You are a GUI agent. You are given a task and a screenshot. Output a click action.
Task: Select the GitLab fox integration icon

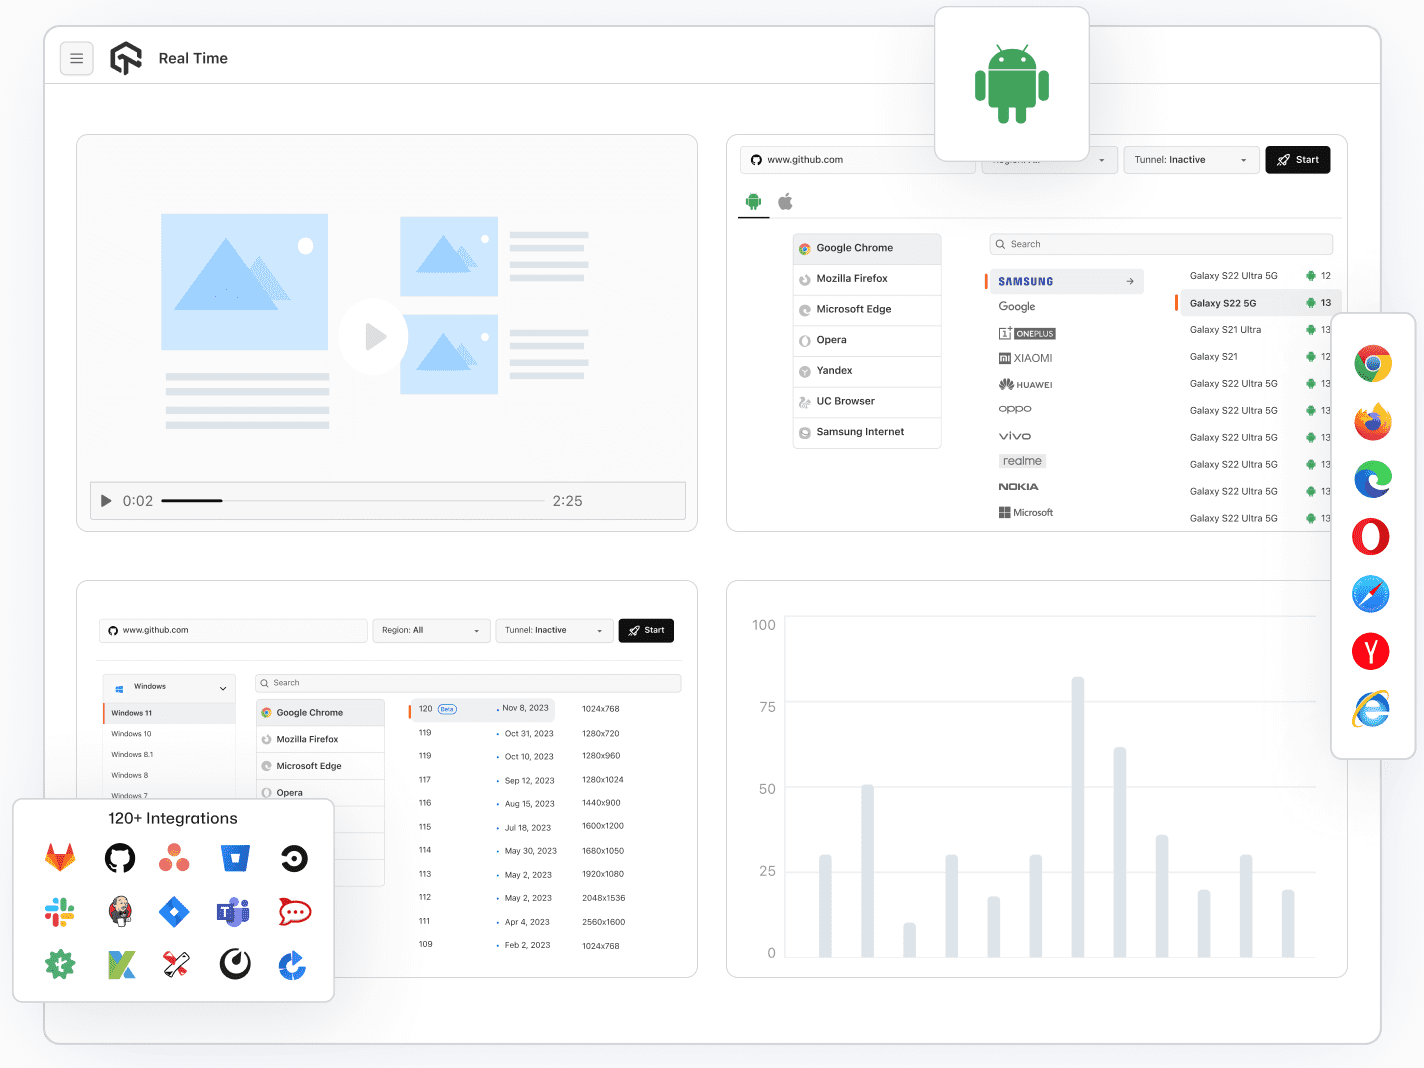click(x=60, y=857)
